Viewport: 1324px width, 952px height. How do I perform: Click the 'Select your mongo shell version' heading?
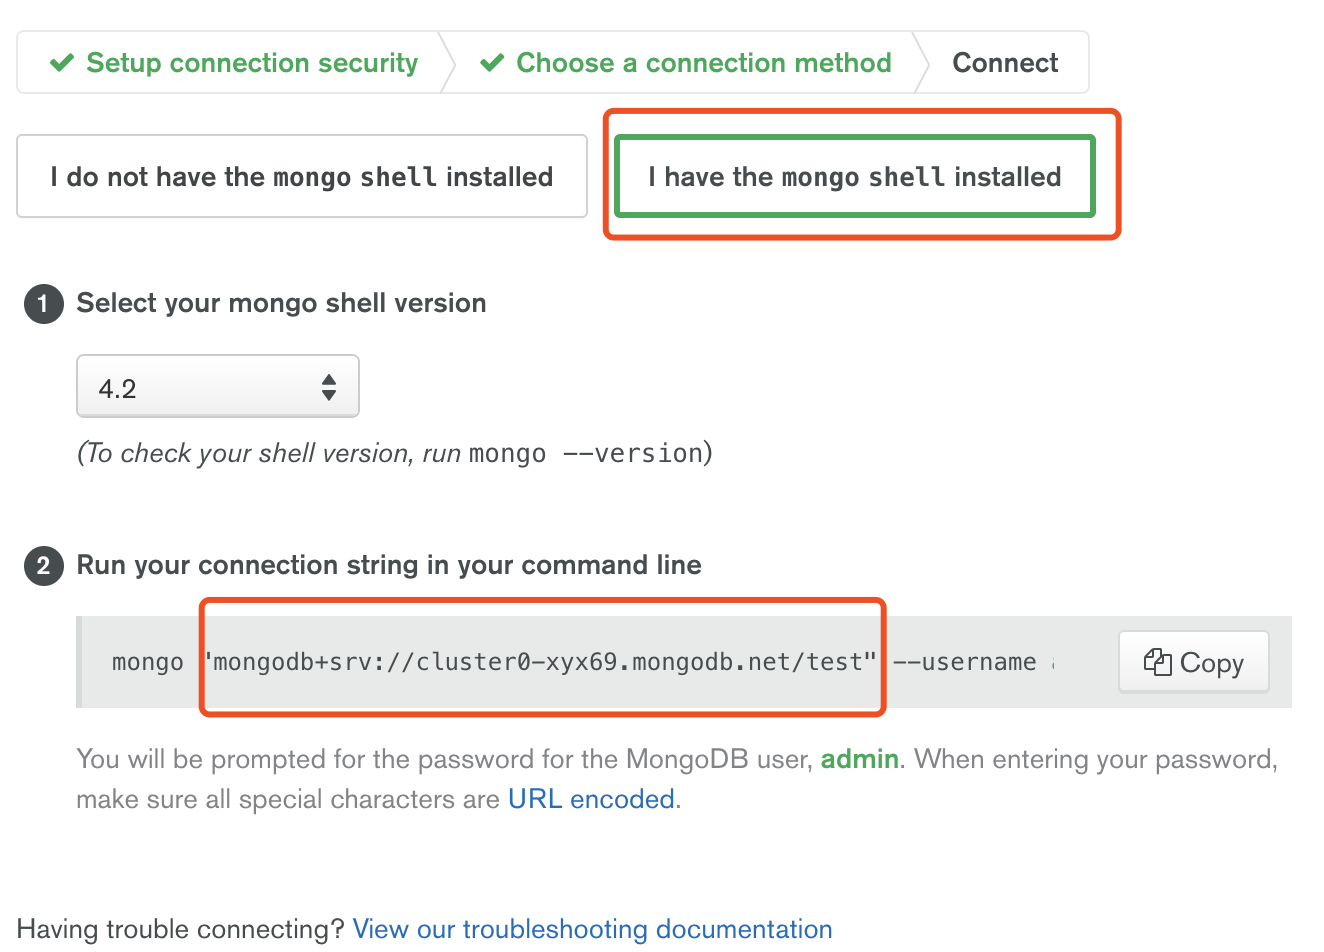click(x=281, y=303)
